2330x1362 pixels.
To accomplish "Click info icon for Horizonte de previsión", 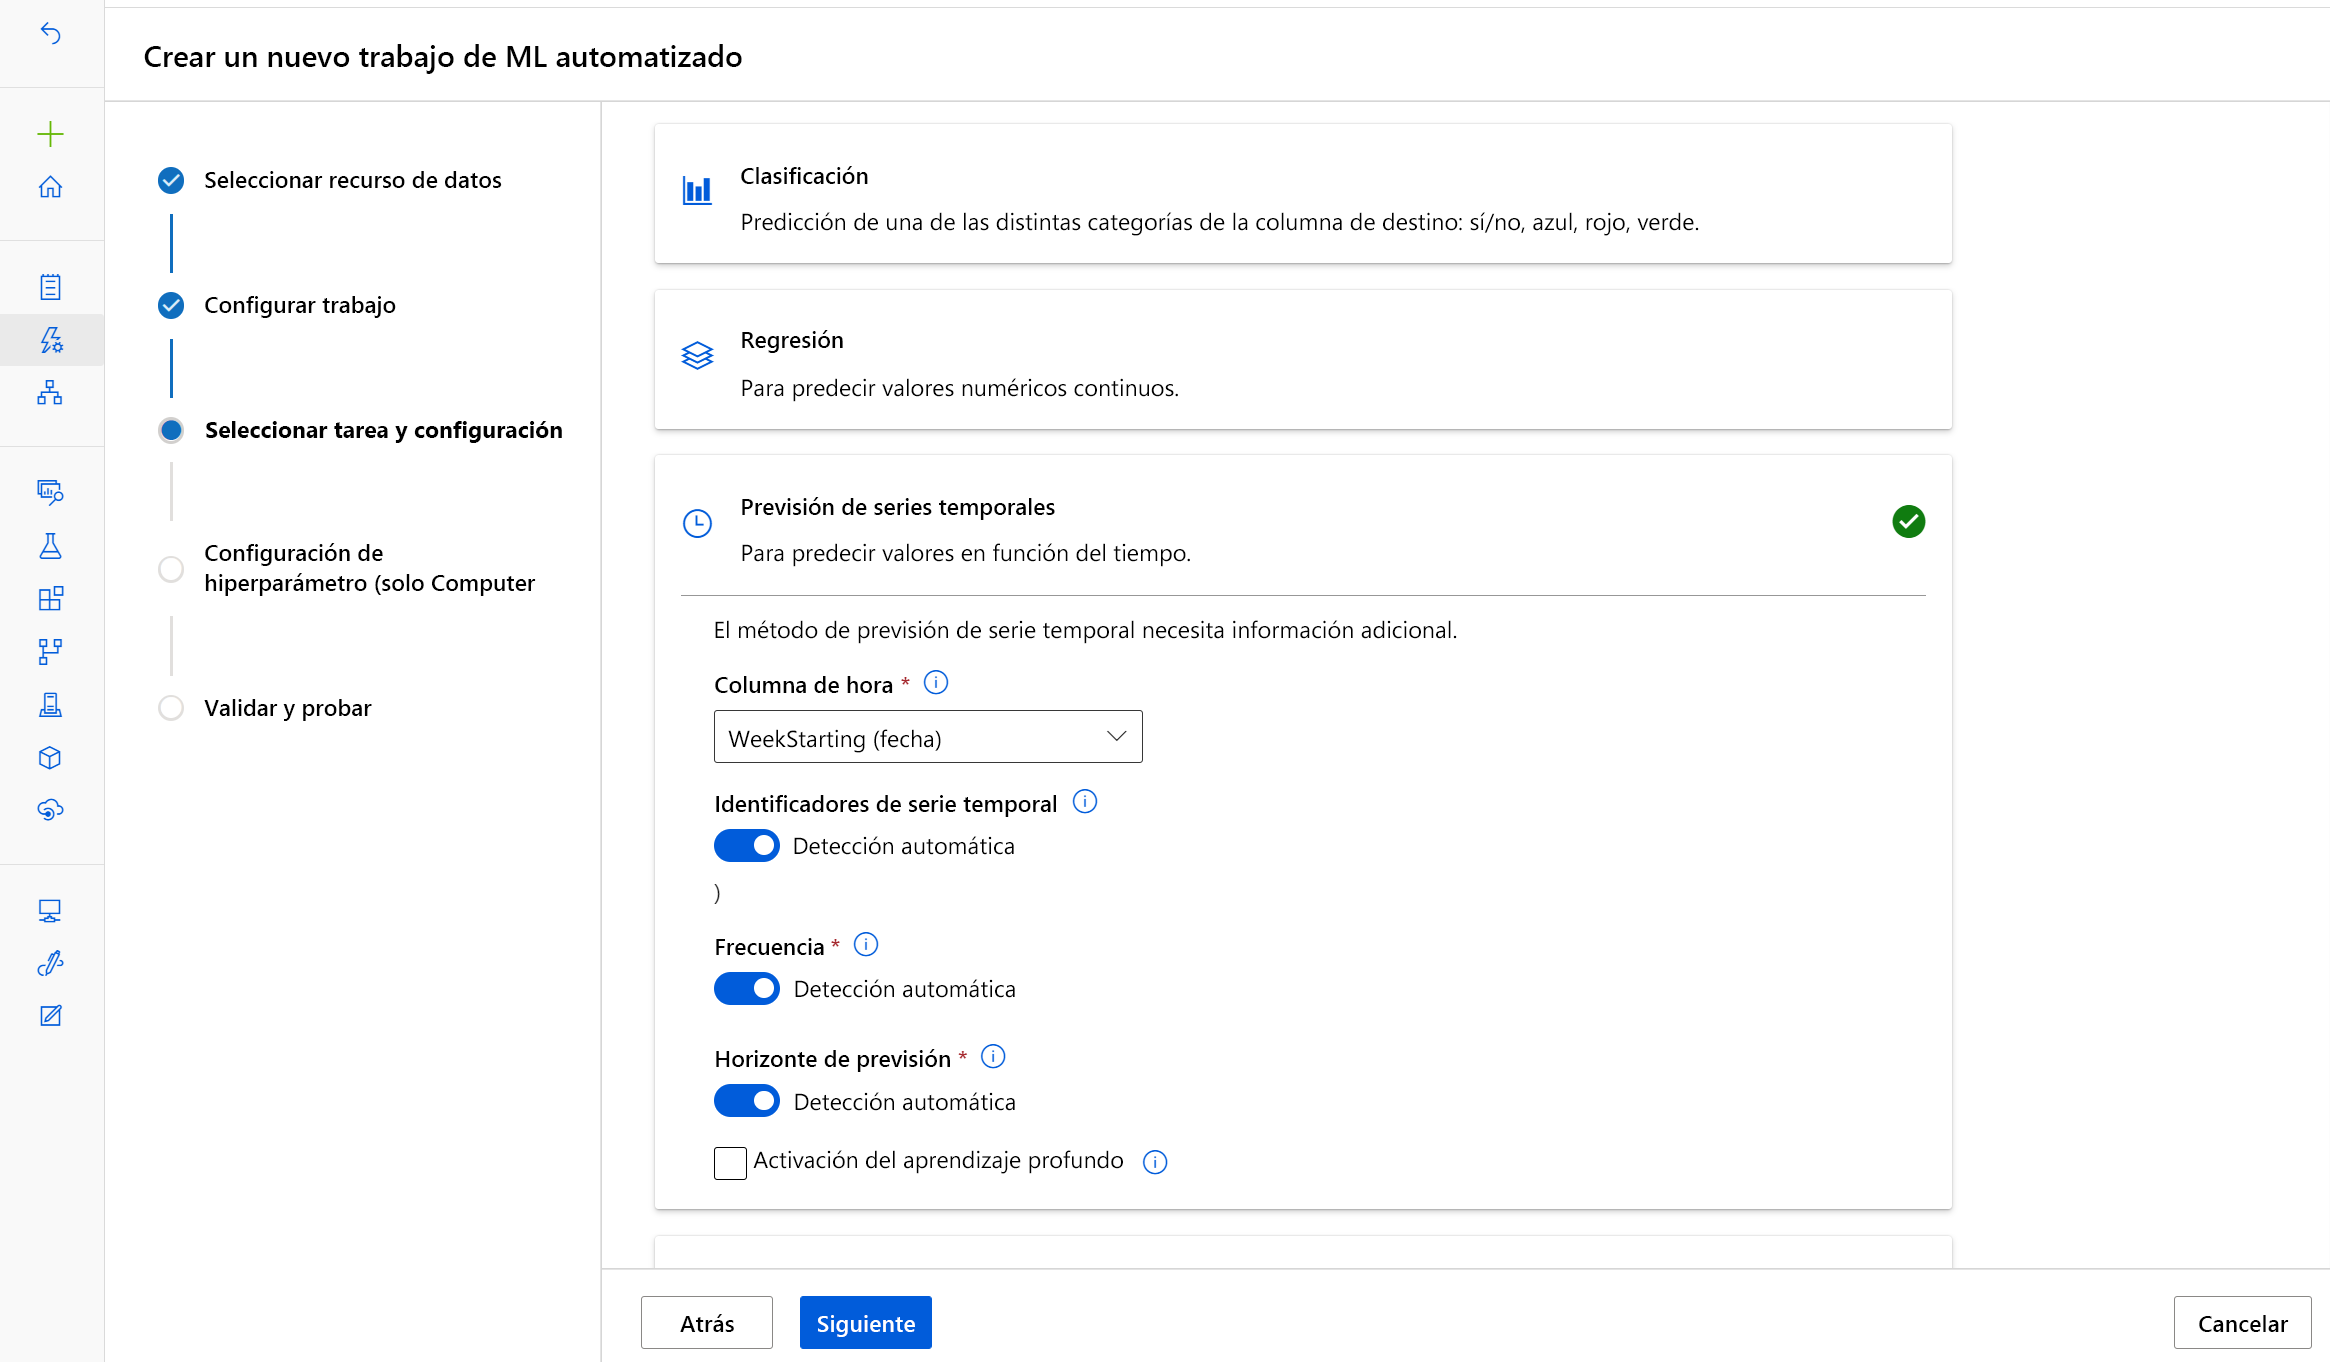I will pos(993,1056).
